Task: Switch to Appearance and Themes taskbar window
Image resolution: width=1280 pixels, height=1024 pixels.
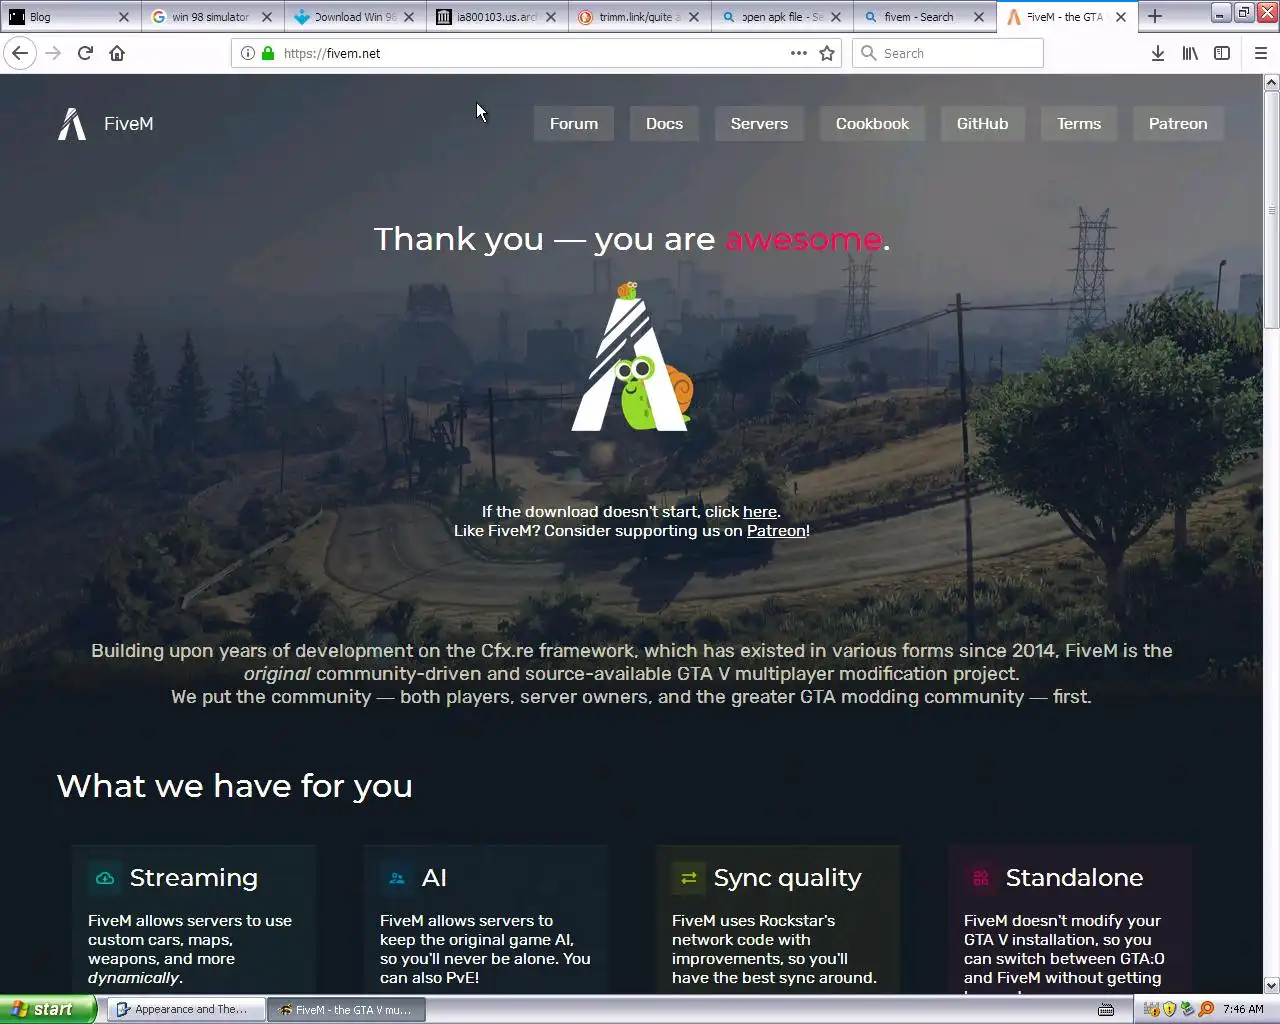Action: 185,1010
